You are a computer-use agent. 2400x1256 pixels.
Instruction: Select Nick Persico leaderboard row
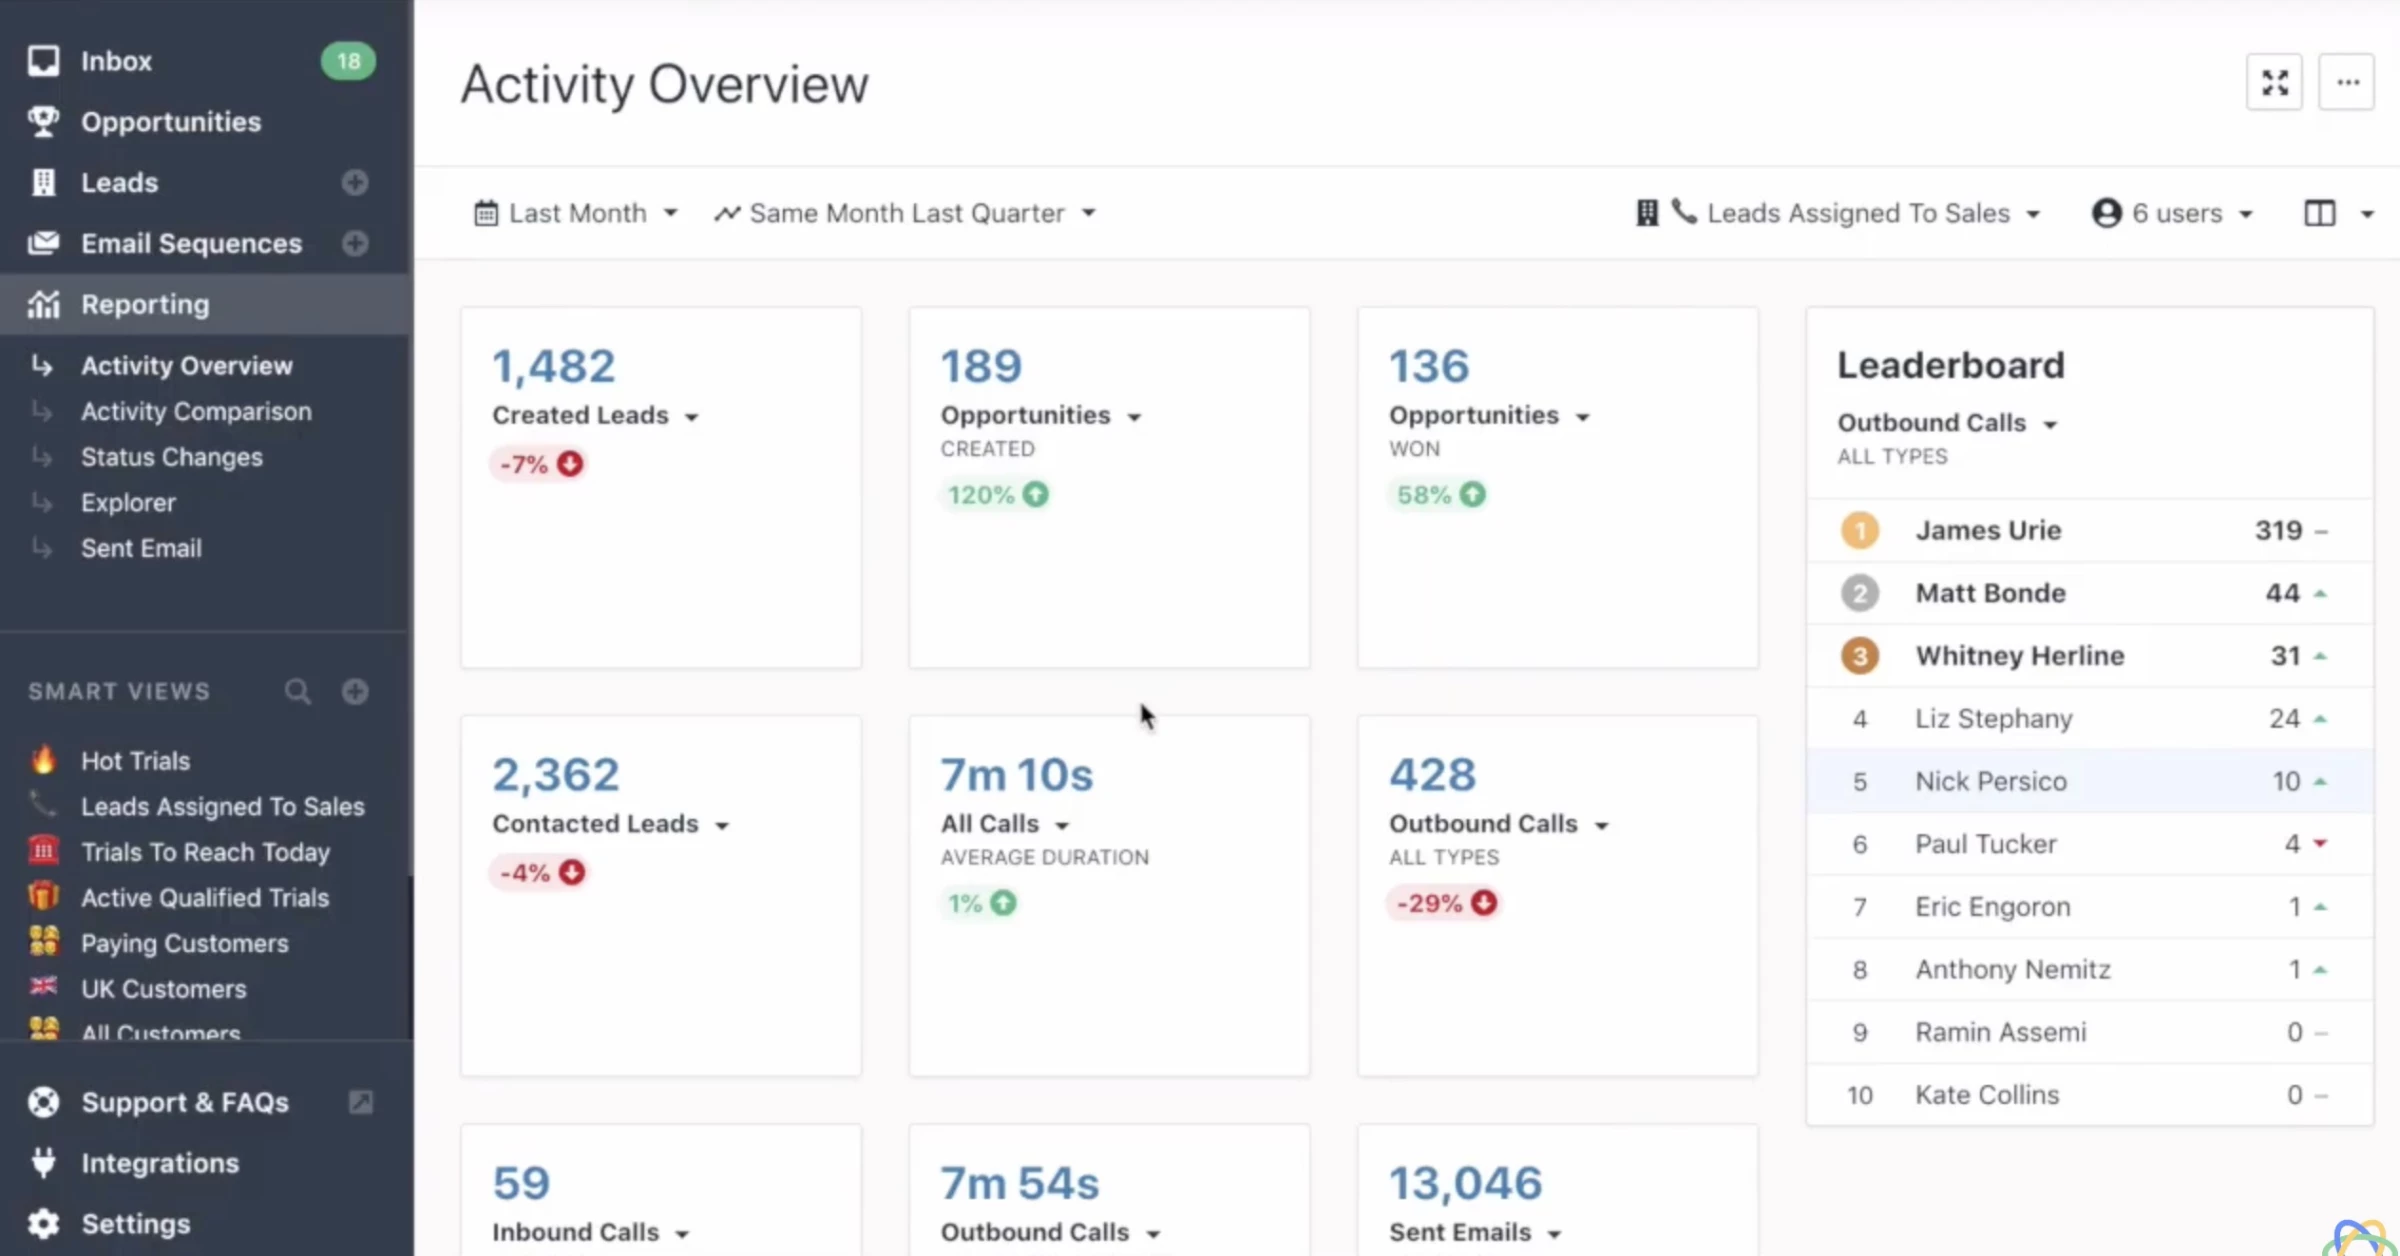2090,781
